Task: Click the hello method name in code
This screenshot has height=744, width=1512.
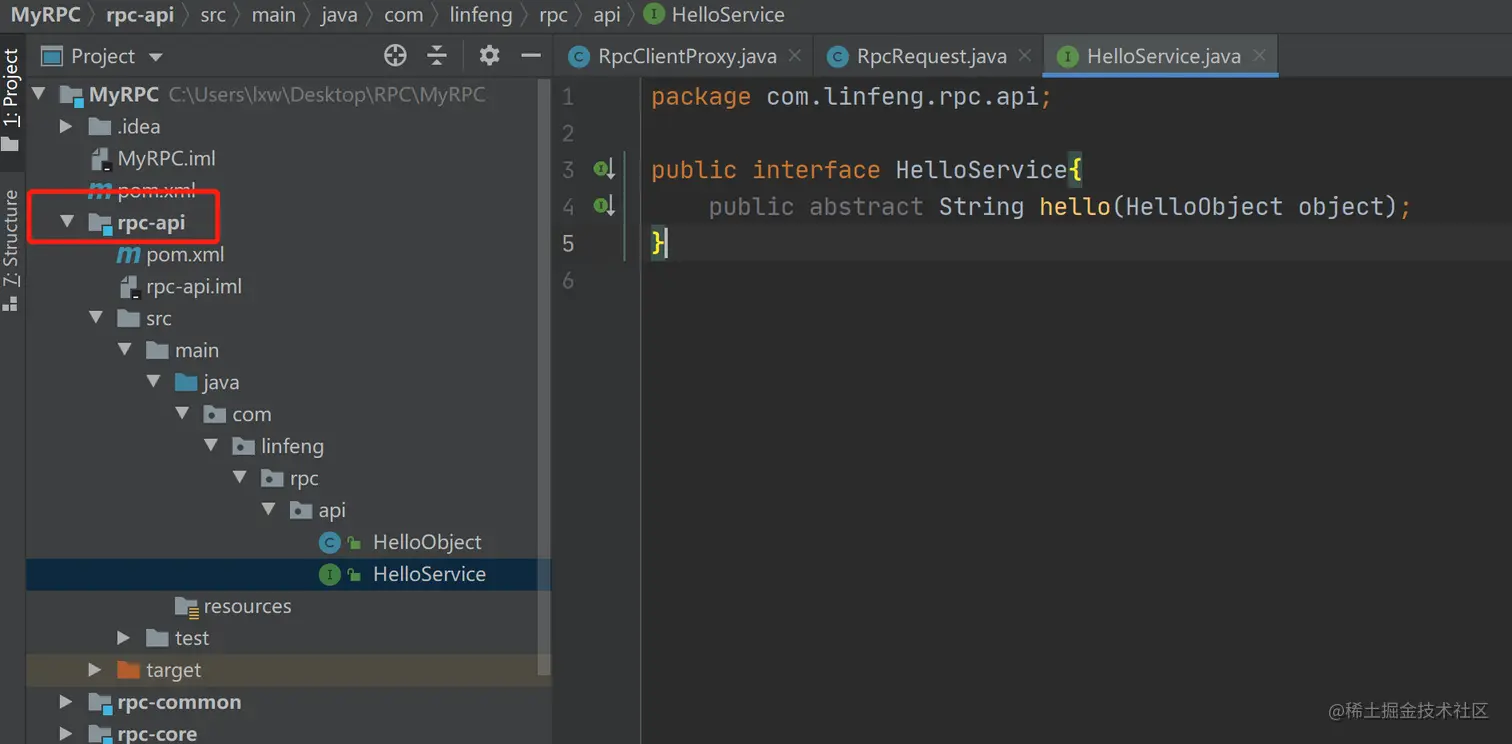Action: point(1075,207)
